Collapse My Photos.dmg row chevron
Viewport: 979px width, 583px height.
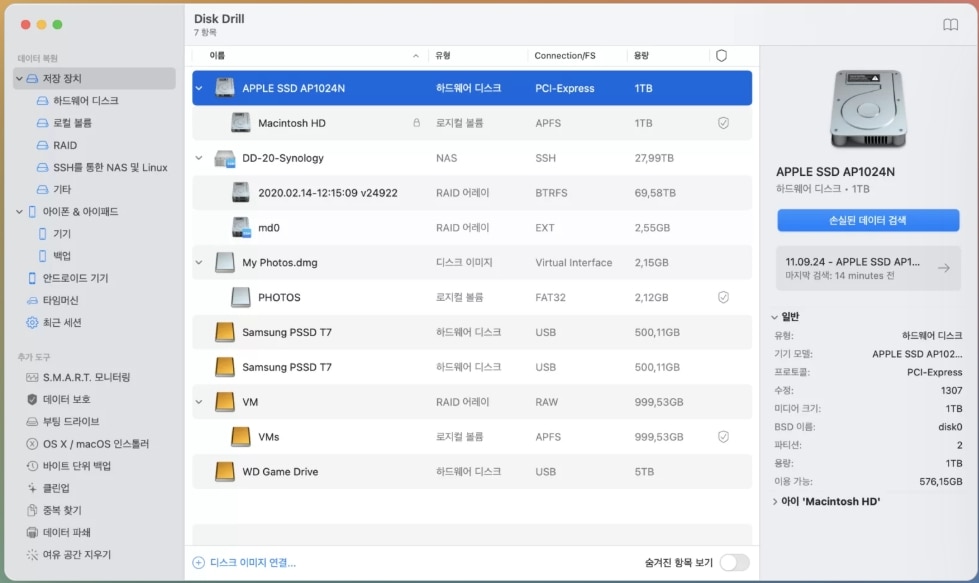point(199,263)
